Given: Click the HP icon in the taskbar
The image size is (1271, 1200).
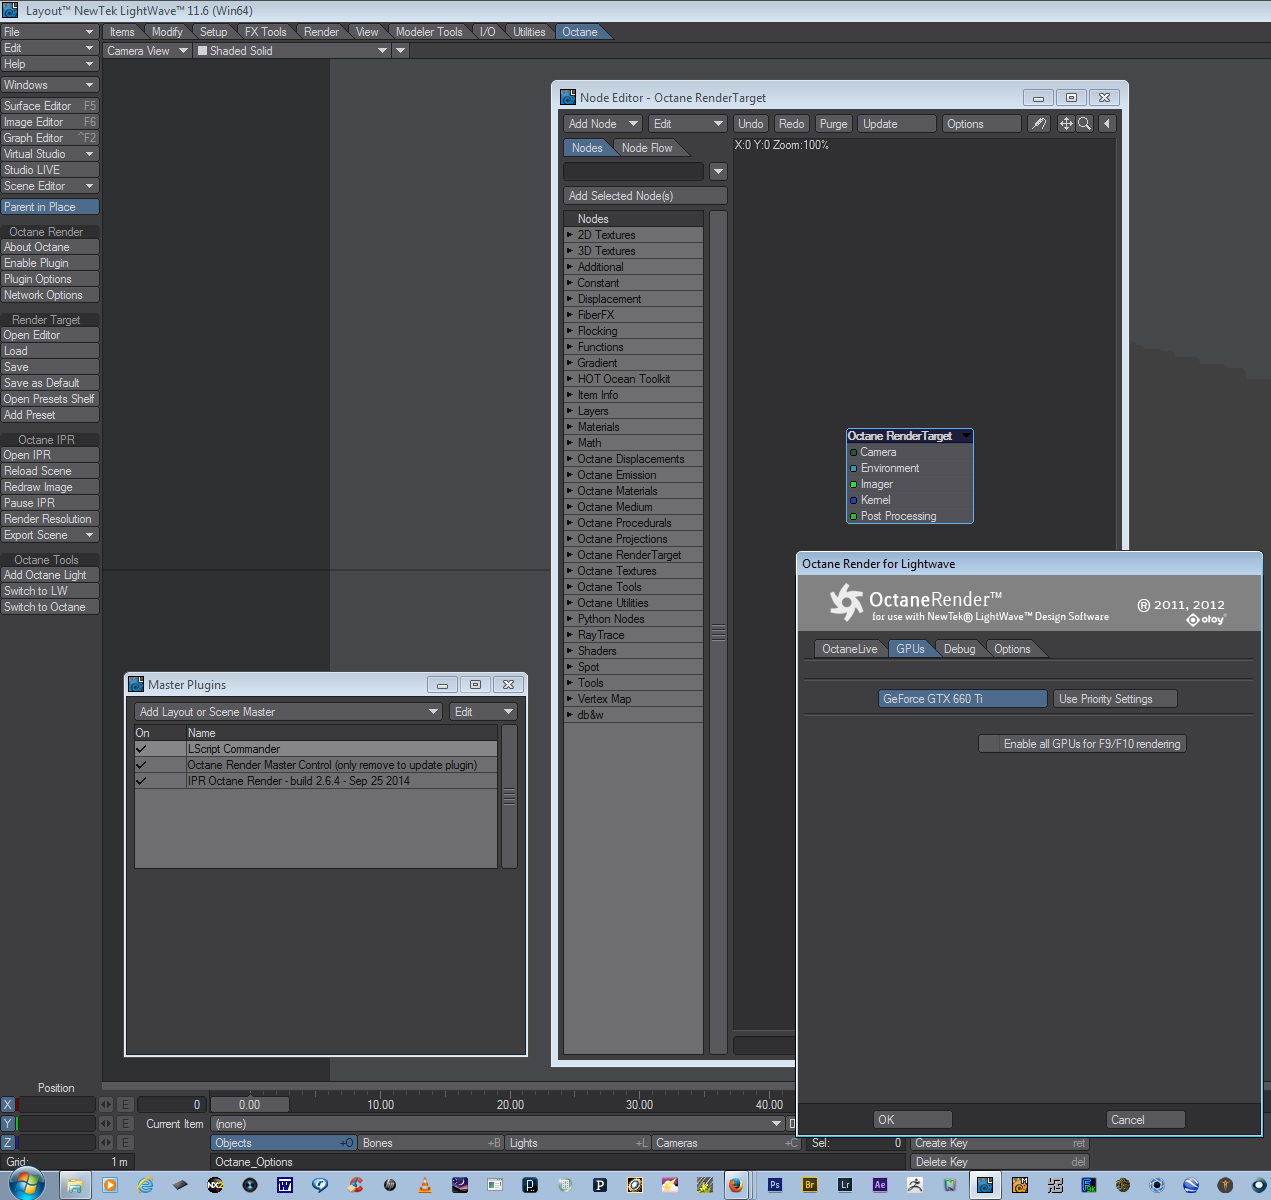Looking at the screenshot, I should coord(390,1185).
